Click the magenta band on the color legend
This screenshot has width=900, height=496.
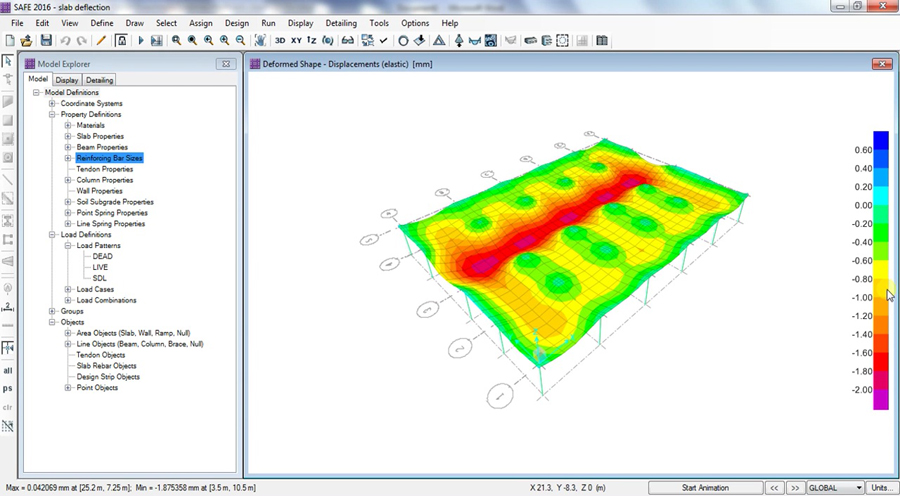[x=880, y=397]
